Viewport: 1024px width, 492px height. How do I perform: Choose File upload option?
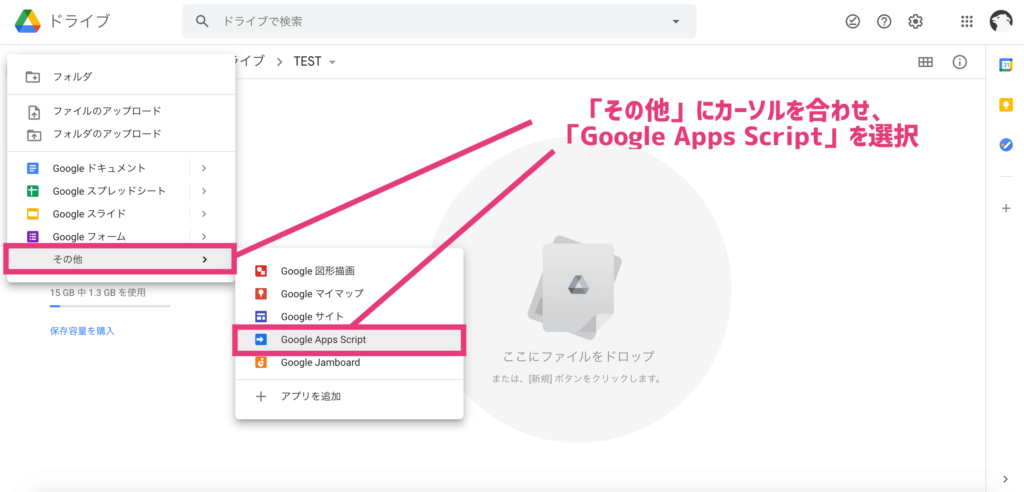[121, 111]
